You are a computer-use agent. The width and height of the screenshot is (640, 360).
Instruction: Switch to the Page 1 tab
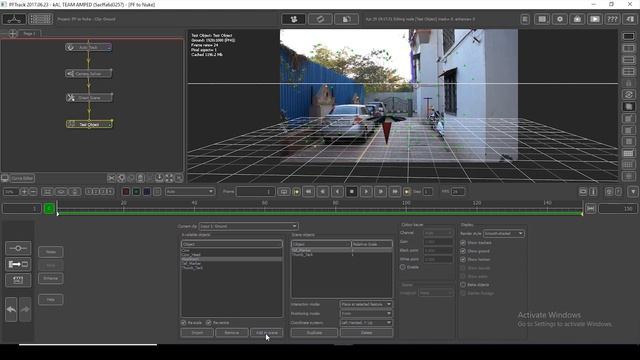(29, 33)
